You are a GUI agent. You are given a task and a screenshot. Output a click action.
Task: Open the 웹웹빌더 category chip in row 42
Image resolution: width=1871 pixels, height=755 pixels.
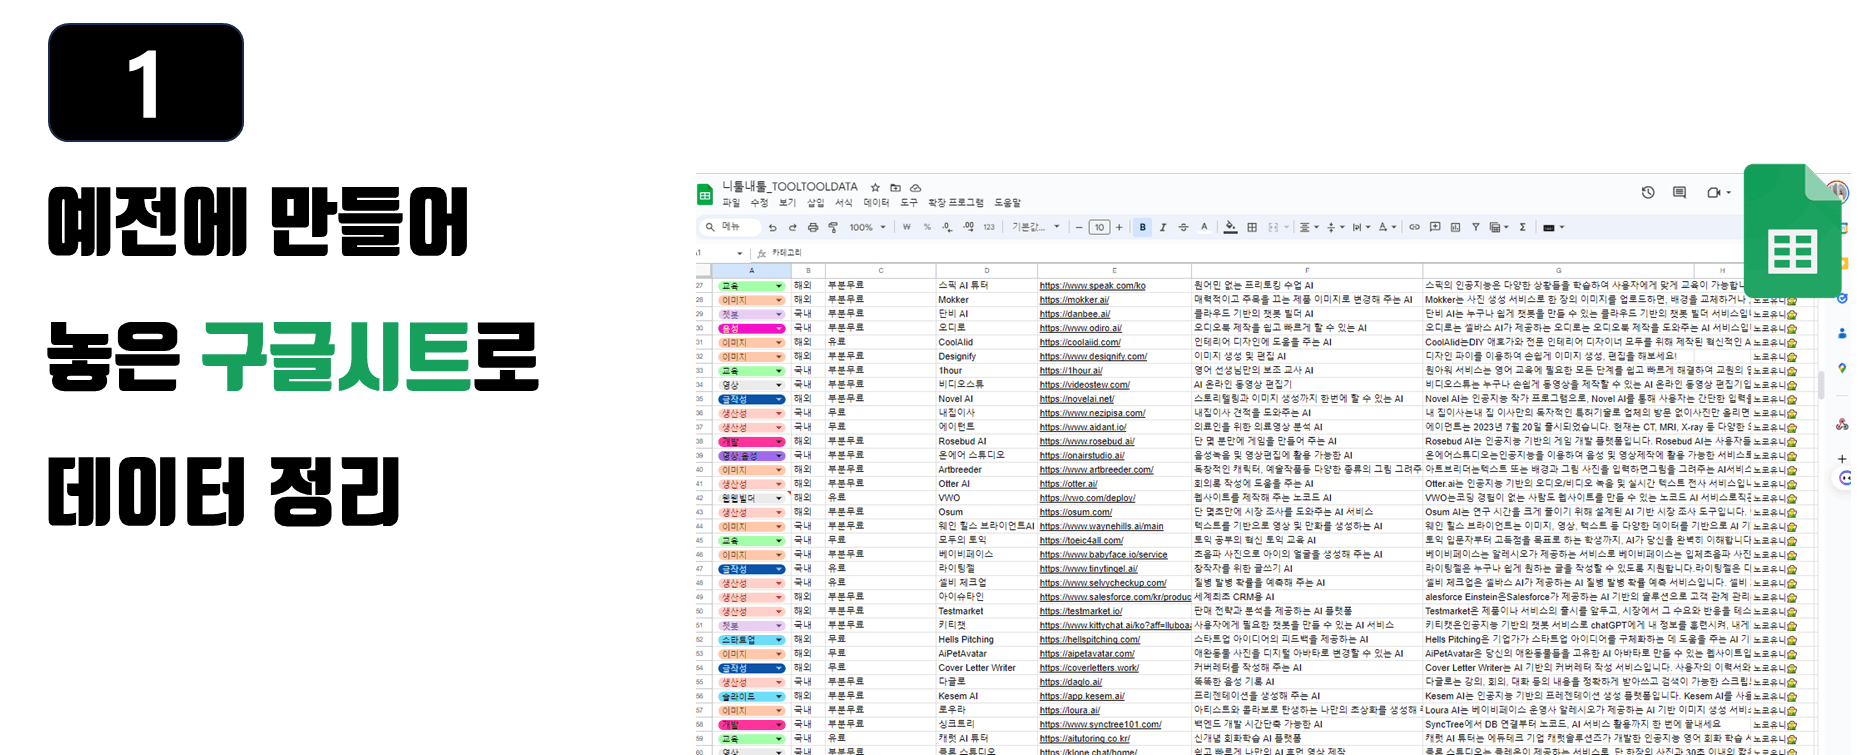tap(752, 498)
